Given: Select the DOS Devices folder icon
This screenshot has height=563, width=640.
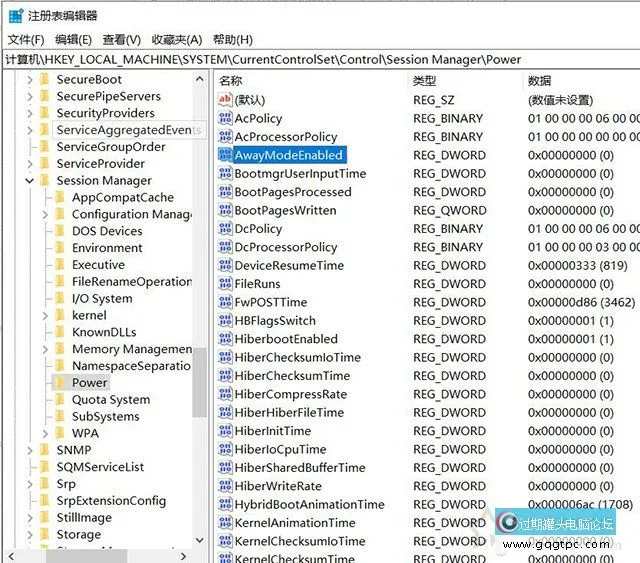Looking at the screenshot, I should click(x=60, y=231).
